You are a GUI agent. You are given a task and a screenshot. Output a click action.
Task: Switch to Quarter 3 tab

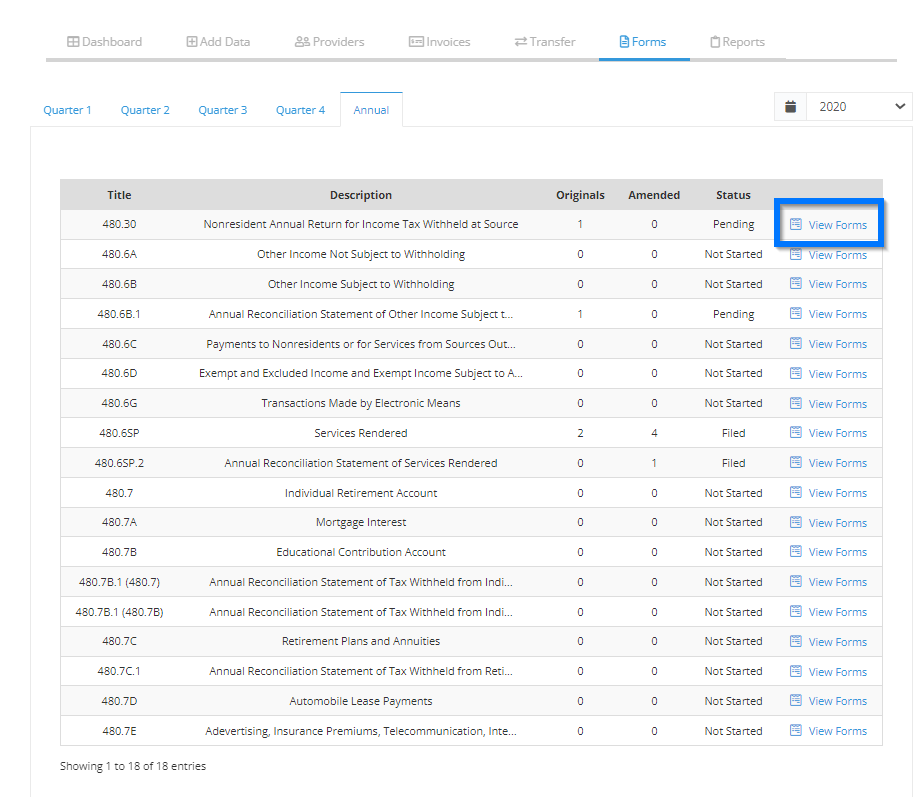[223, 110]
